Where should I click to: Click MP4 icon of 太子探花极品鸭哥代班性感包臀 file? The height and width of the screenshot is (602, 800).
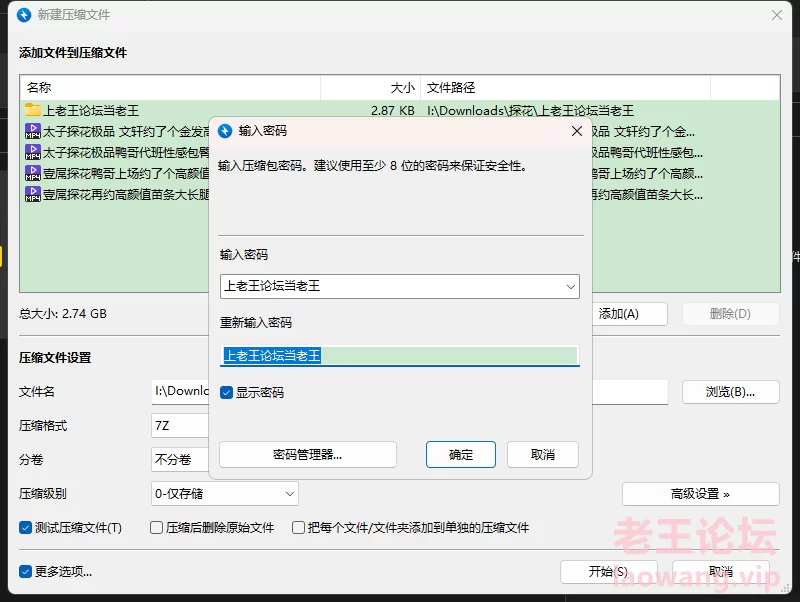[x=33, y=152]
